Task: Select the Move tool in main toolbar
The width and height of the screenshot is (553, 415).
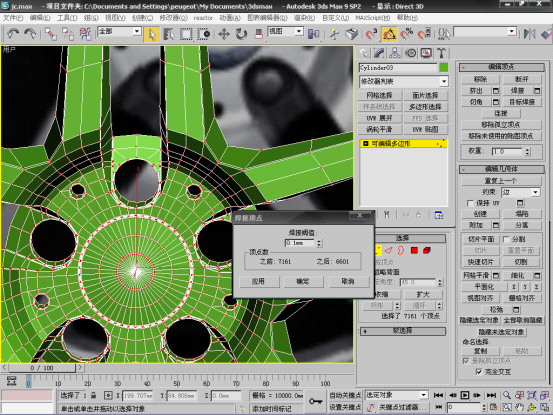Action: (x=224, y=34)
